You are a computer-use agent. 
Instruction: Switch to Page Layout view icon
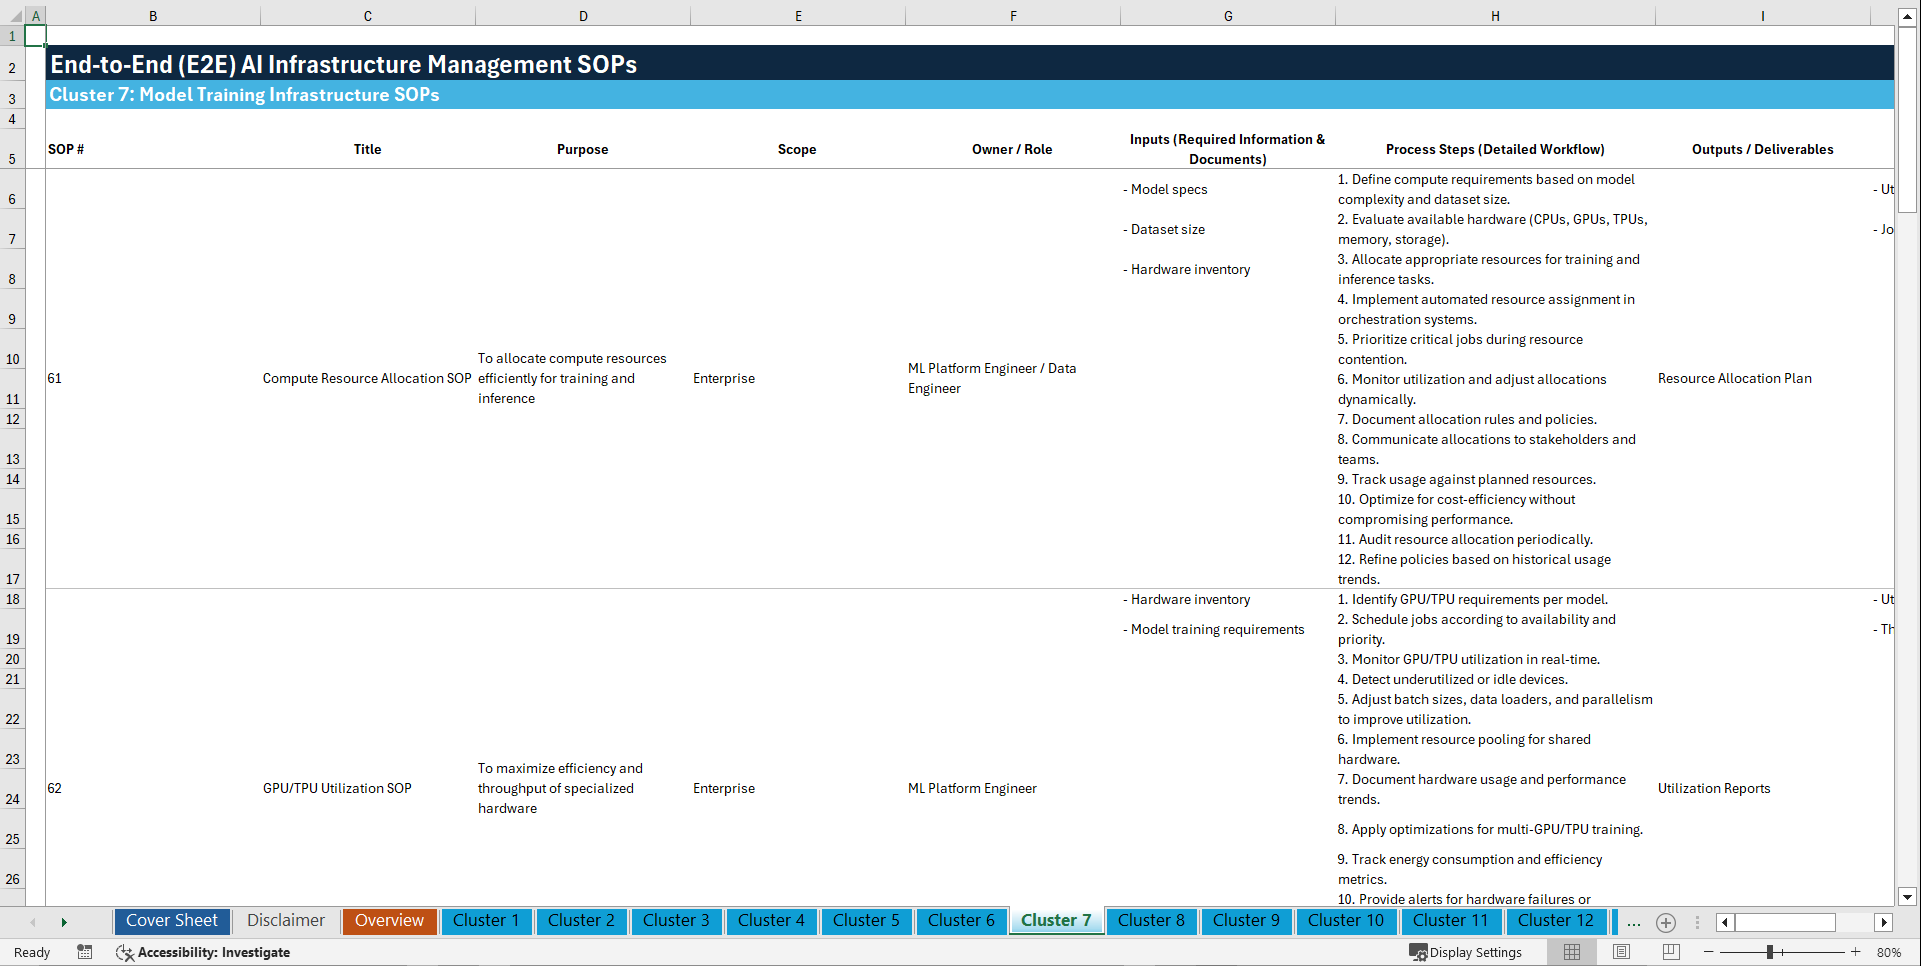point(1620,952)
